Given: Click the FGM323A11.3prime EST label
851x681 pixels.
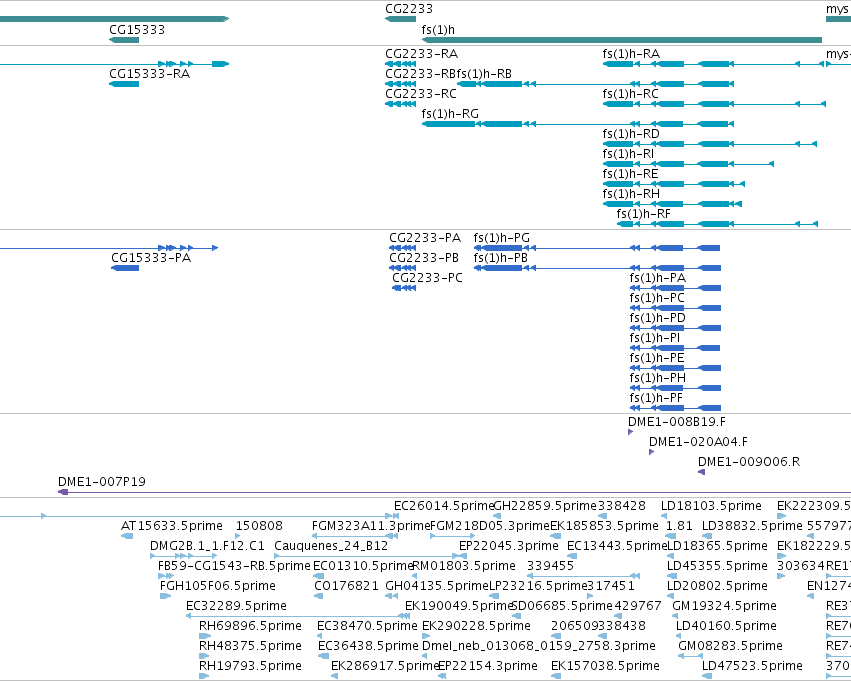Looking at the screenshot, I should click(x=371, y=526).
